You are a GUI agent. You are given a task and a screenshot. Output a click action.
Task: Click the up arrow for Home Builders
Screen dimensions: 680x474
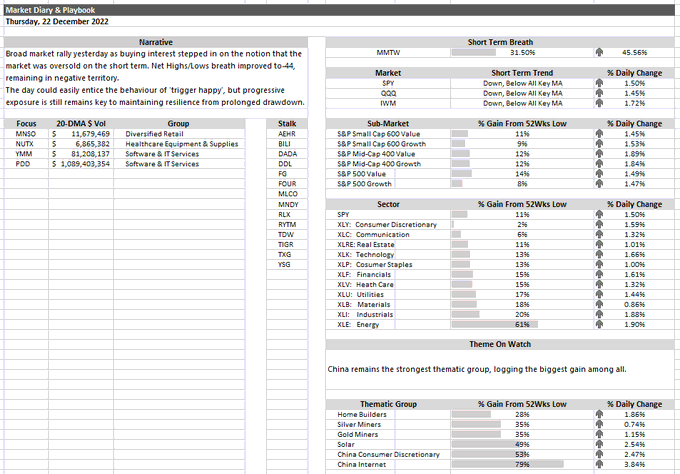coord(599,414)
